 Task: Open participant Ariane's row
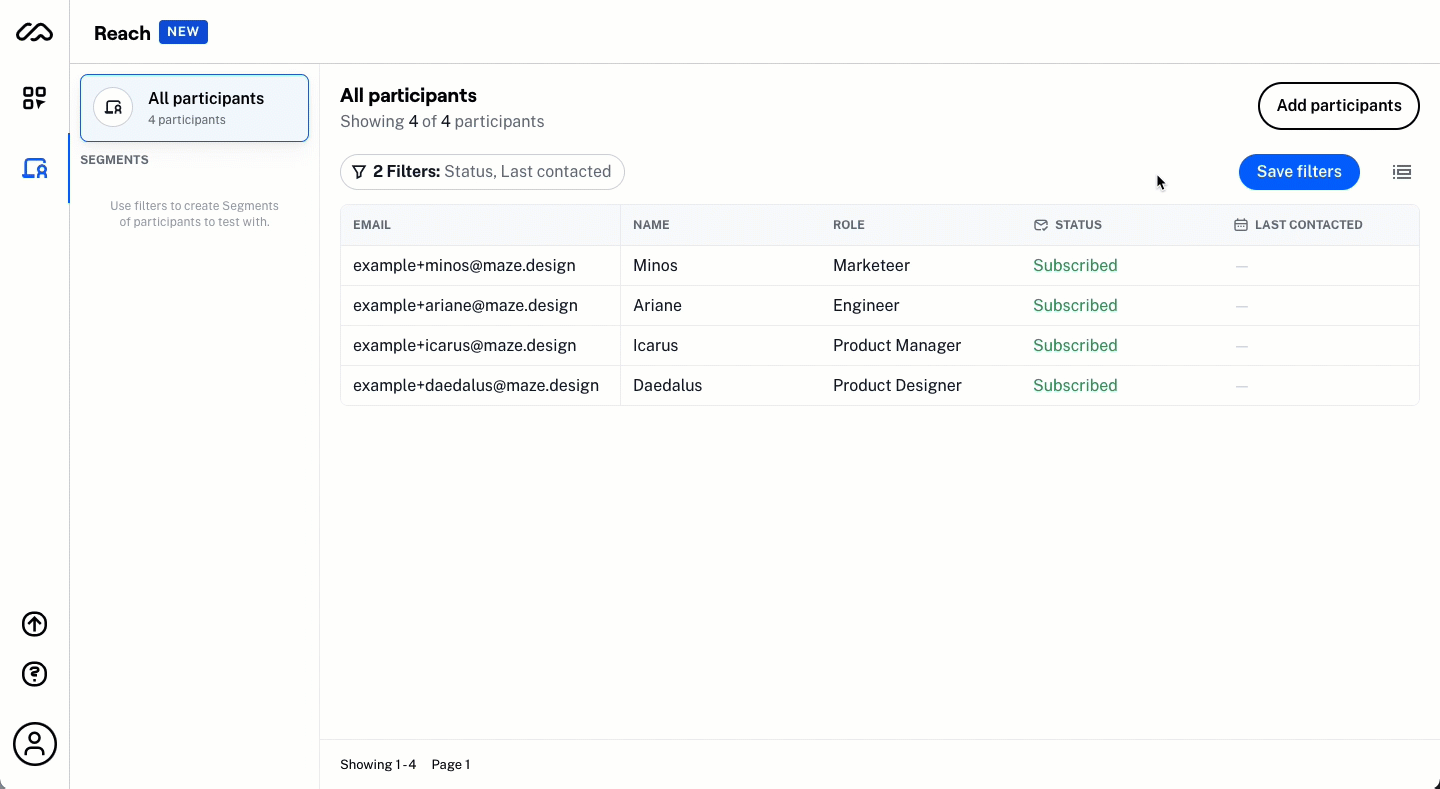pos(655,306)
